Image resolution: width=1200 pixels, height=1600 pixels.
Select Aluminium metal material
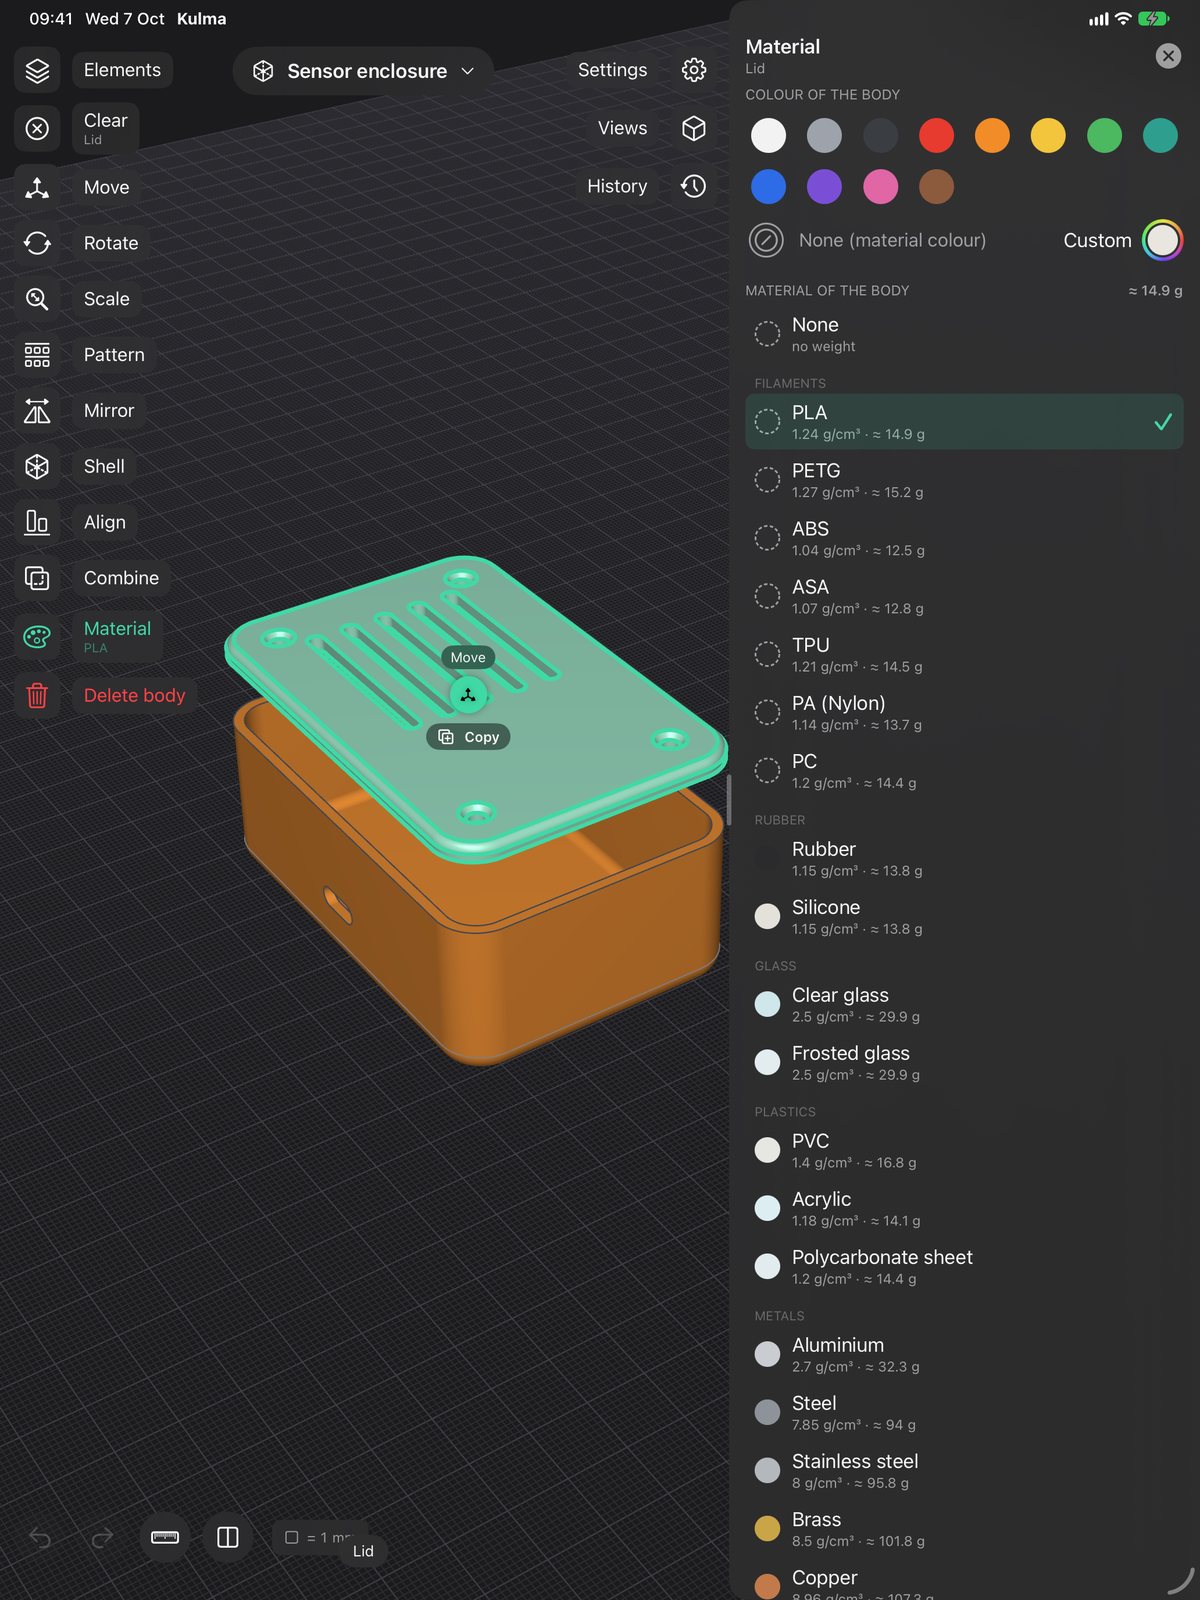tap(964, 1354)
